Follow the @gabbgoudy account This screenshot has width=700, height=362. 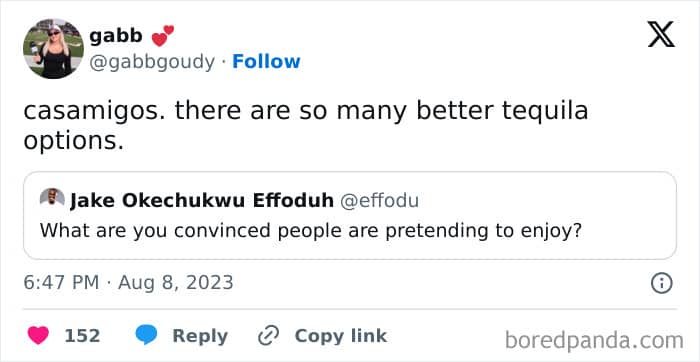267,62
